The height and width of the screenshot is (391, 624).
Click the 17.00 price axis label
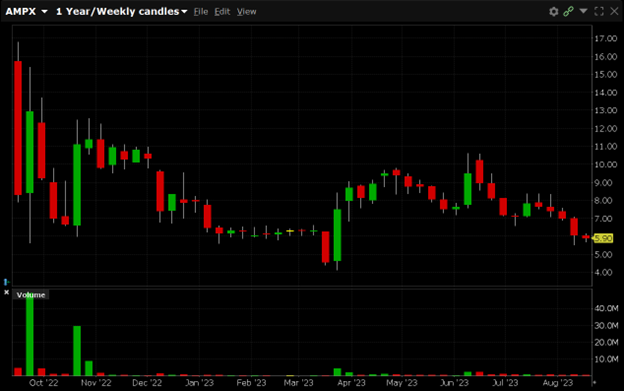click(x=606, y=39)
